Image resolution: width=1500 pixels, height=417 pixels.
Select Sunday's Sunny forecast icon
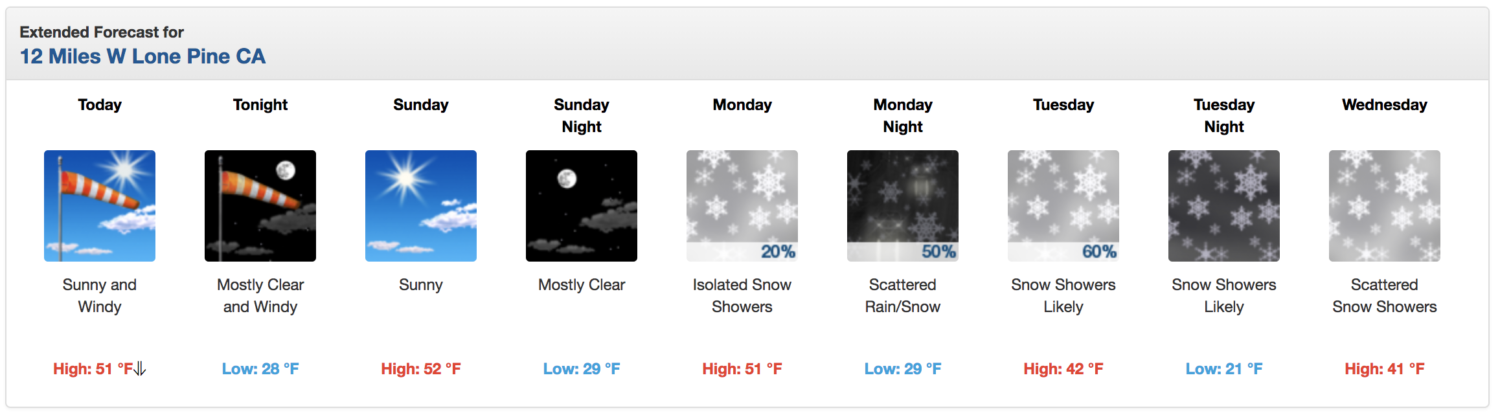pos(421,206)
